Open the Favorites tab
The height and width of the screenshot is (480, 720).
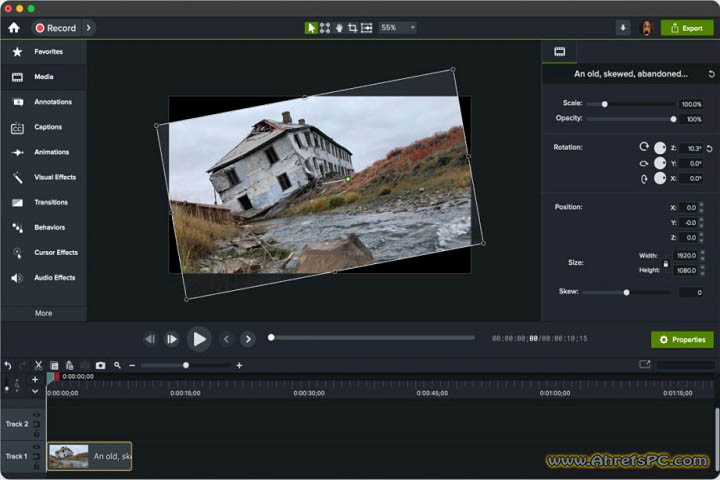coord(43,51)
